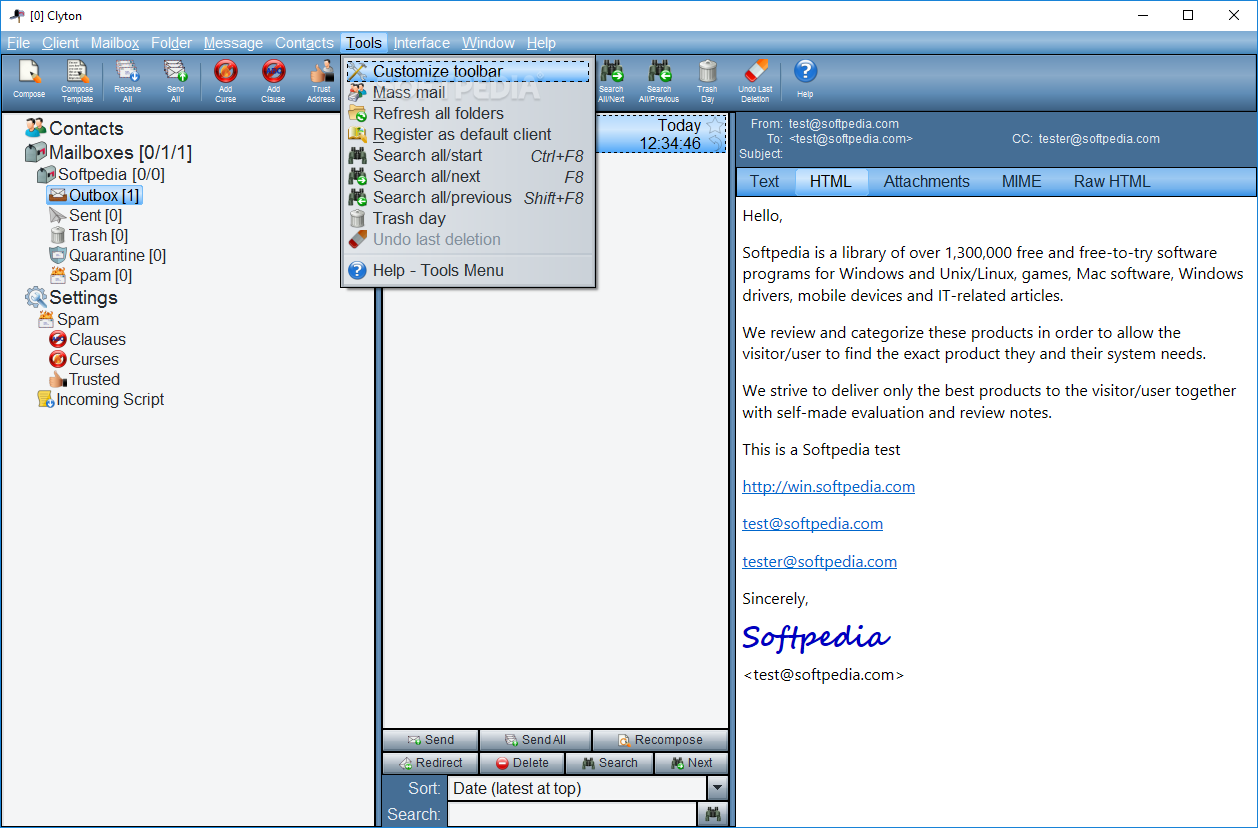Click Search All/Previous binoculars toolbar icon
This screenshot has width=1258, height=828.
(659, 80)
